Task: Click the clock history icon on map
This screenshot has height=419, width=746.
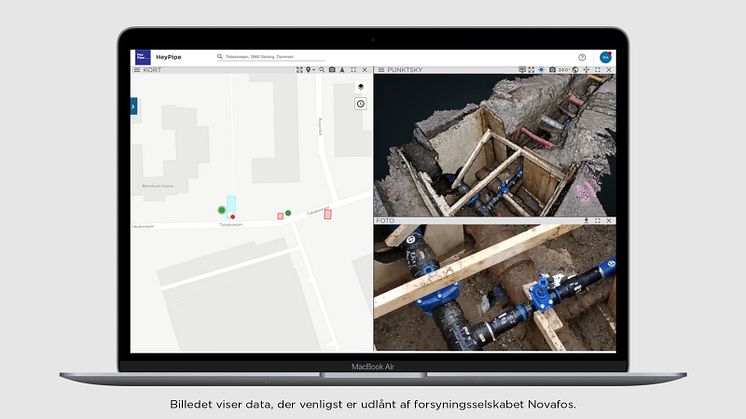Action: coord(360,104)
